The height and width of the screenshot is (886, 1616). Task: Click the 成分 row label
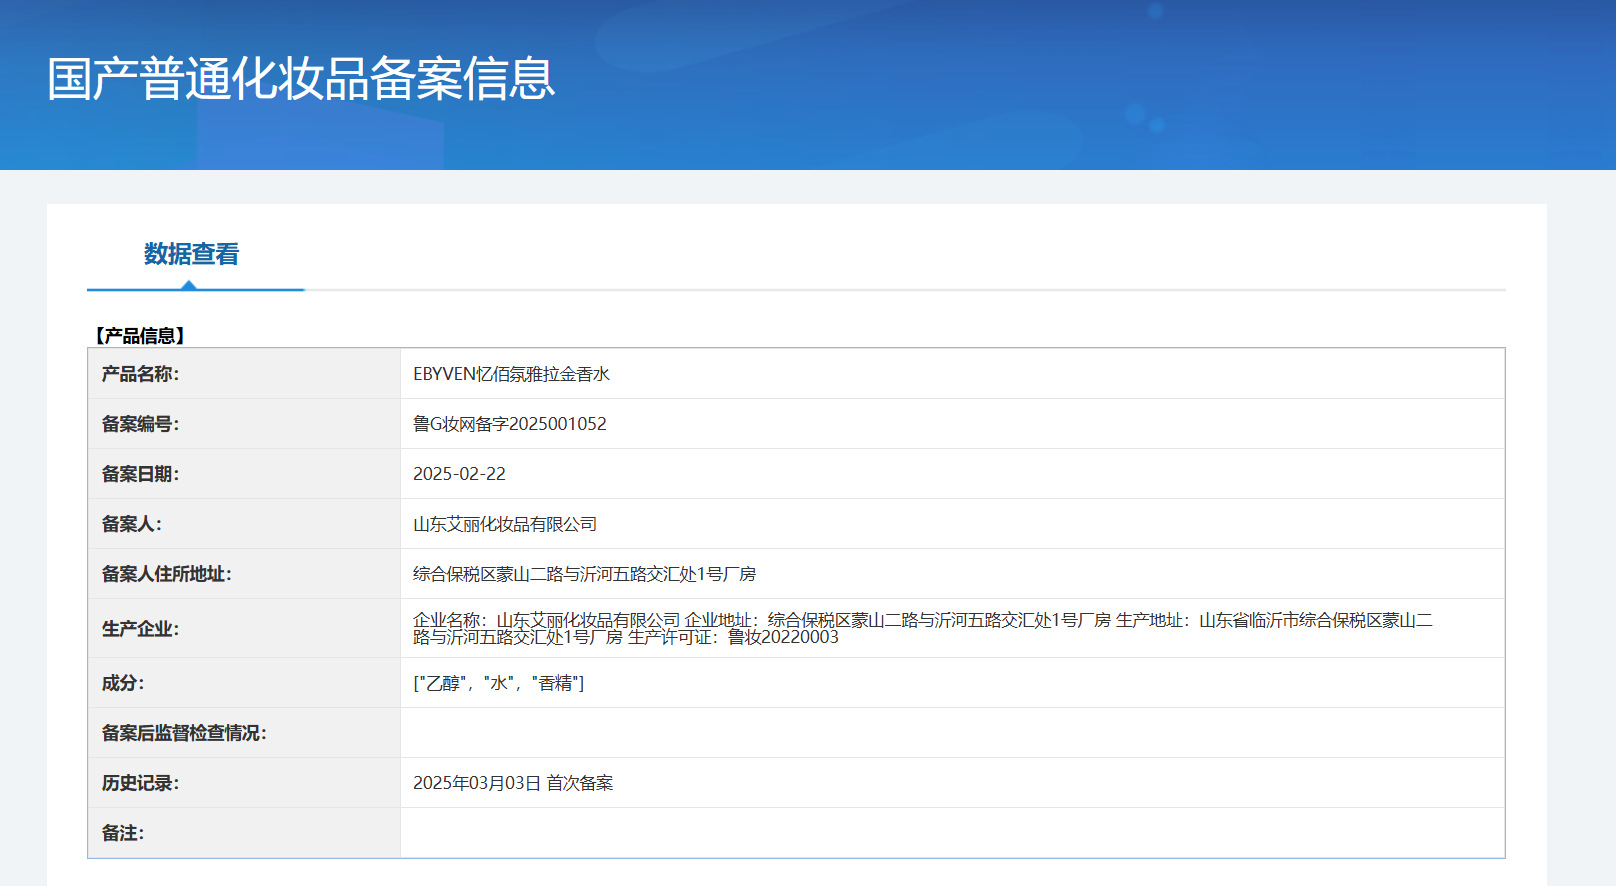123,683
